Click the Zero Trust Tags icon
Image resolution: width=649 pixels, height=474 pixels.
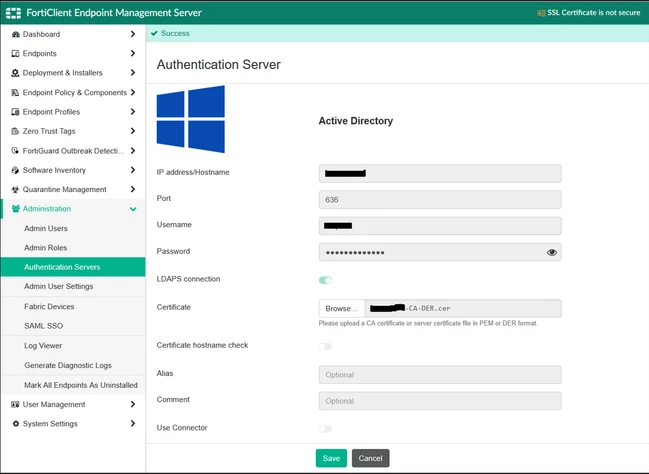(x=15, y=131)
